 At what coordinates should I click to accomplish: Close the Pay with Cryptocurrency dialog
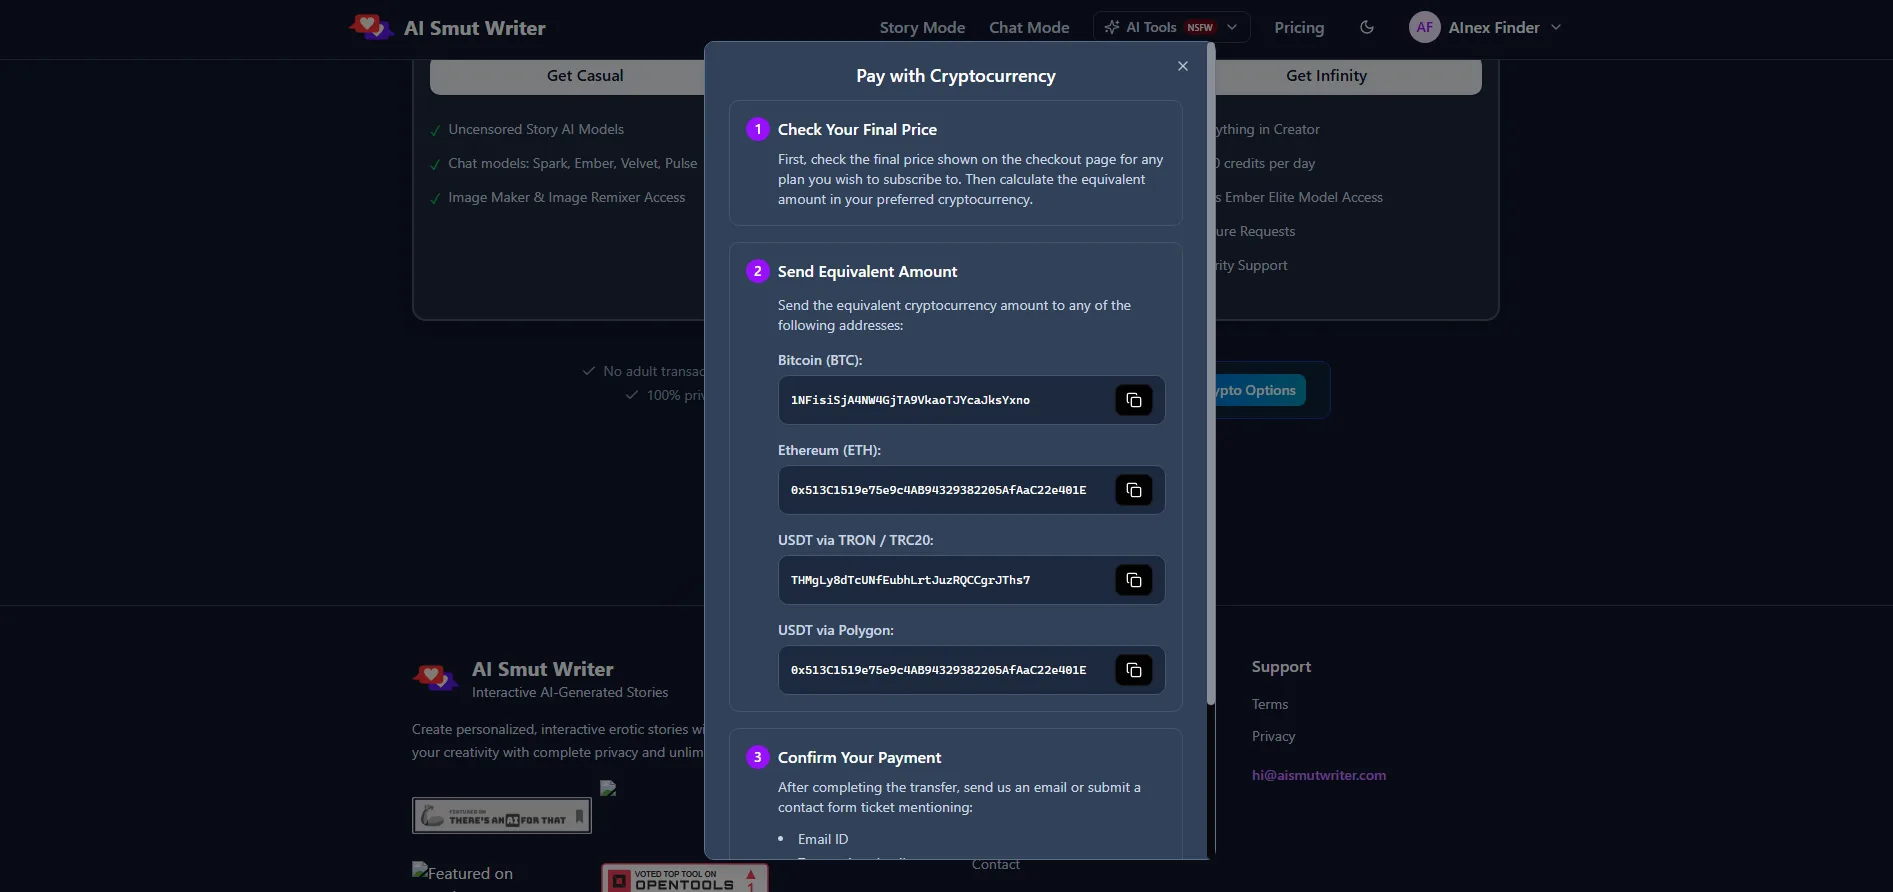point(1183,66)
